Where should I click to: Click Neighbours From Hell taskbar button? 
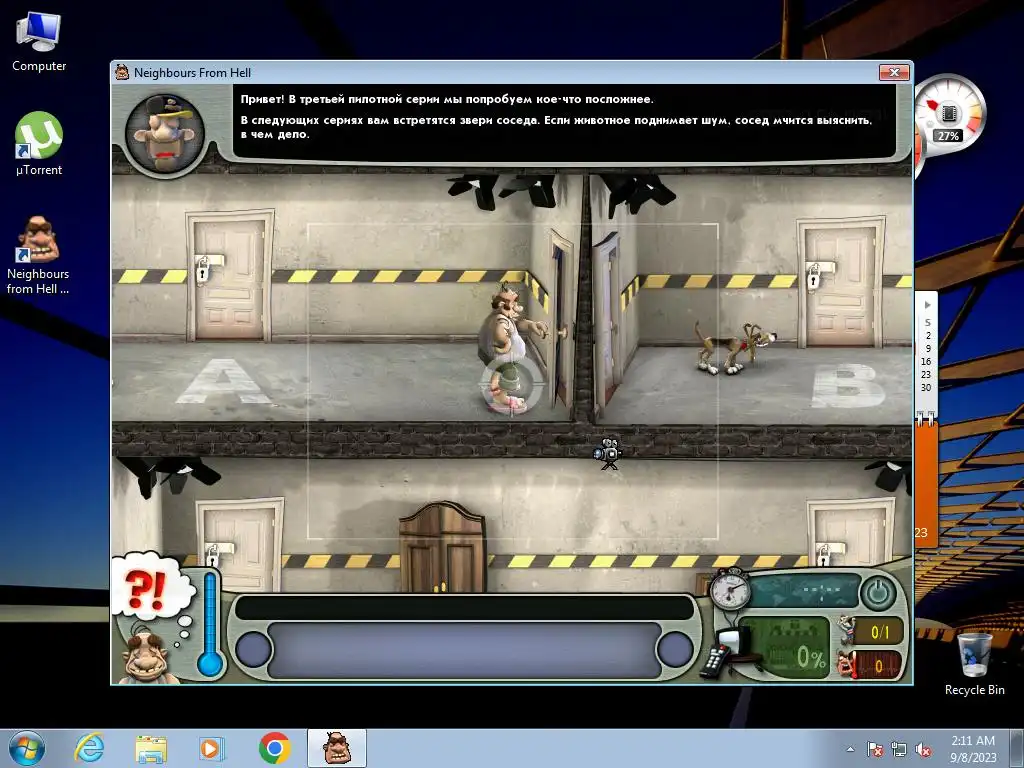[337, 748]
